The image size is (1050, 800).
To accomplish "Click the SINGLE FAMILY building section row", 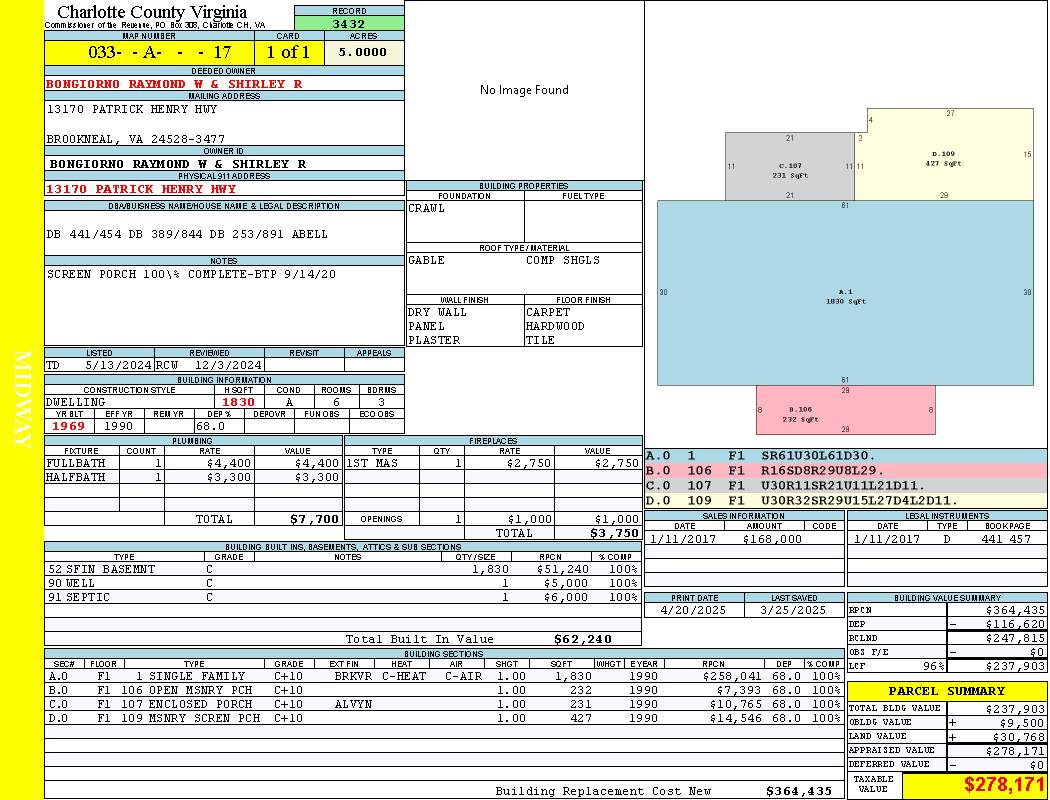I will 445,676.
